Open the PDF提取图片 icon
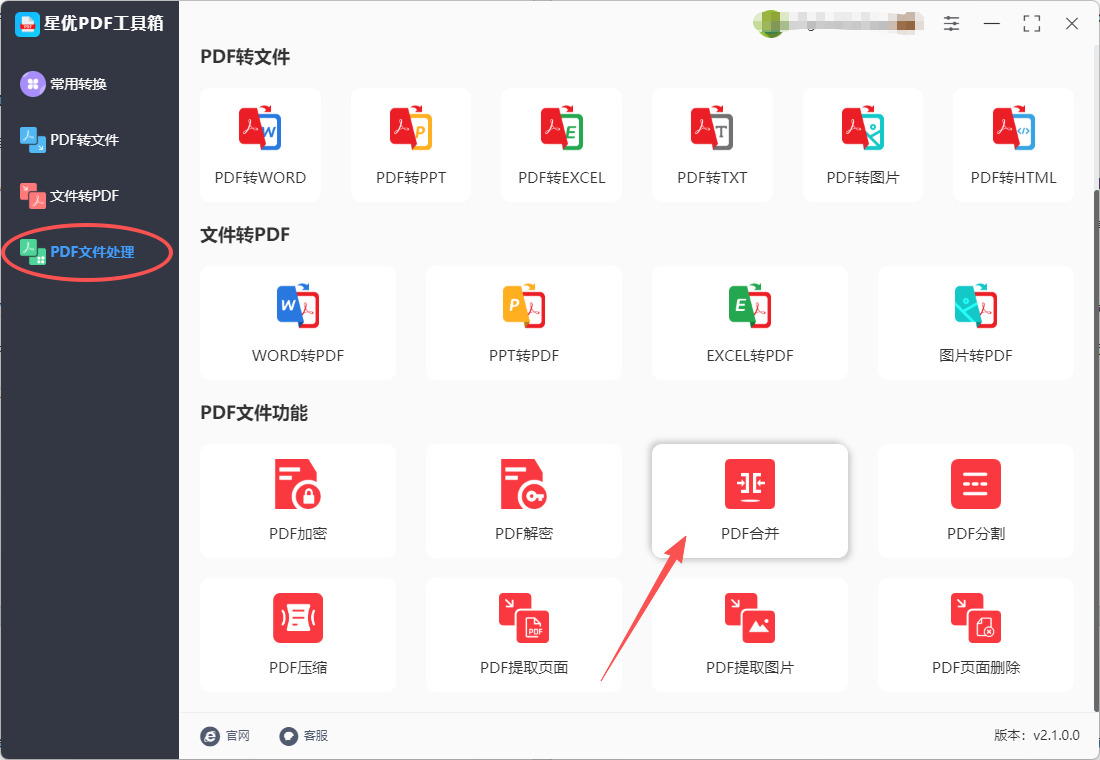The width and height of the screenshot is (1100, 760). (750, 618)
